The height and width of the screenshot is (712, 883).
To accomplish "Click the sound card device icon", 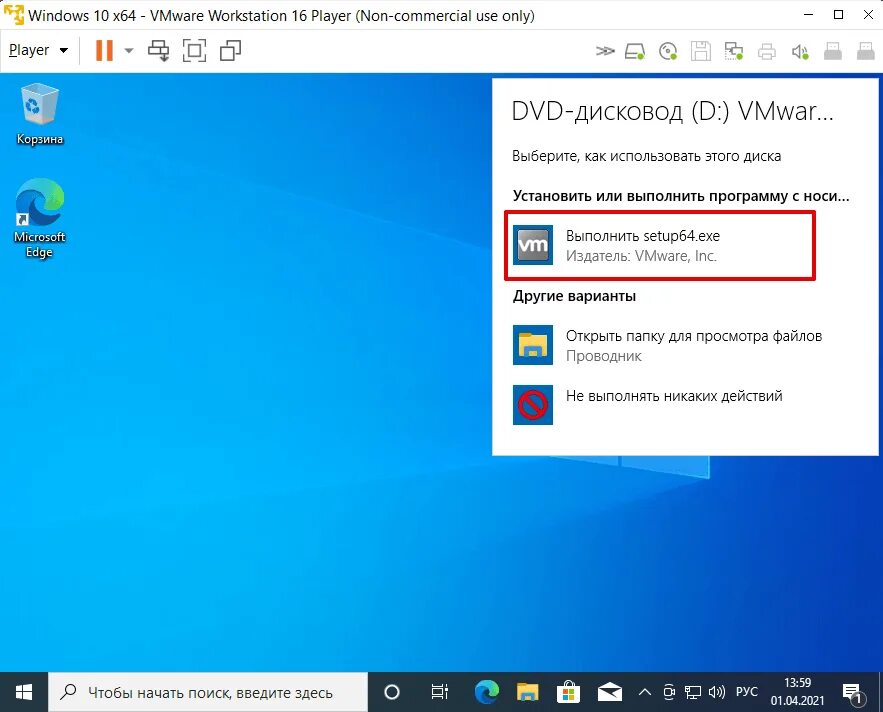I will point(800,51).
